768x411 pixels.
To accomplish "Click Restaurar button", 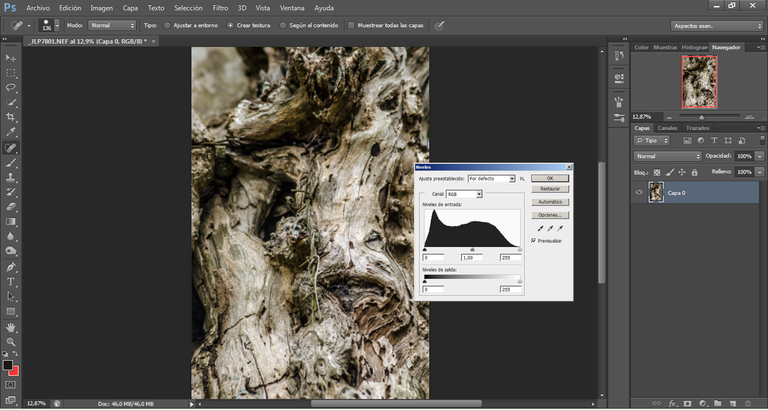I will click(x=550, y=189).
